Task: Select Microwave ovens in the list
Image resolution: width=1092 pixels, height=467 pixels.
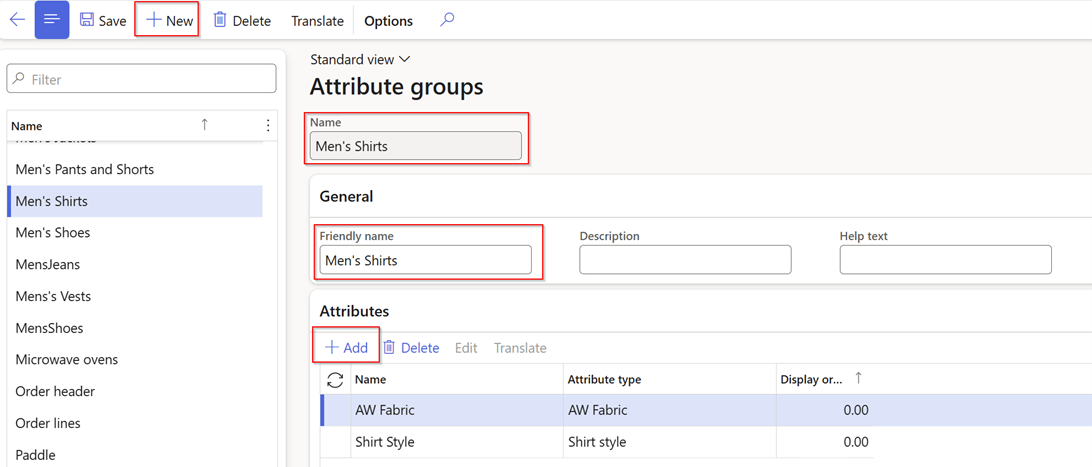Action: (136, 360)
